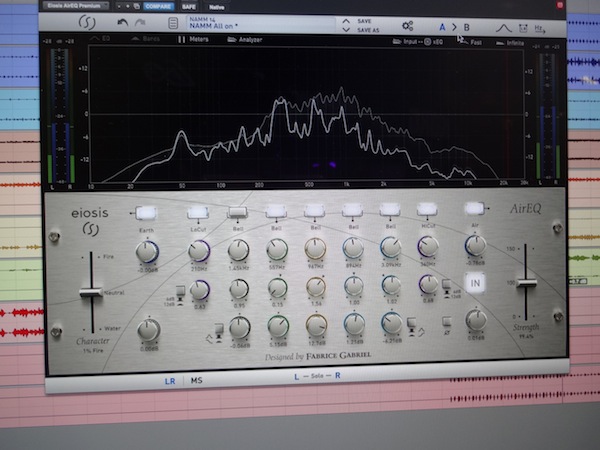Toggle the Air band button

474,209
